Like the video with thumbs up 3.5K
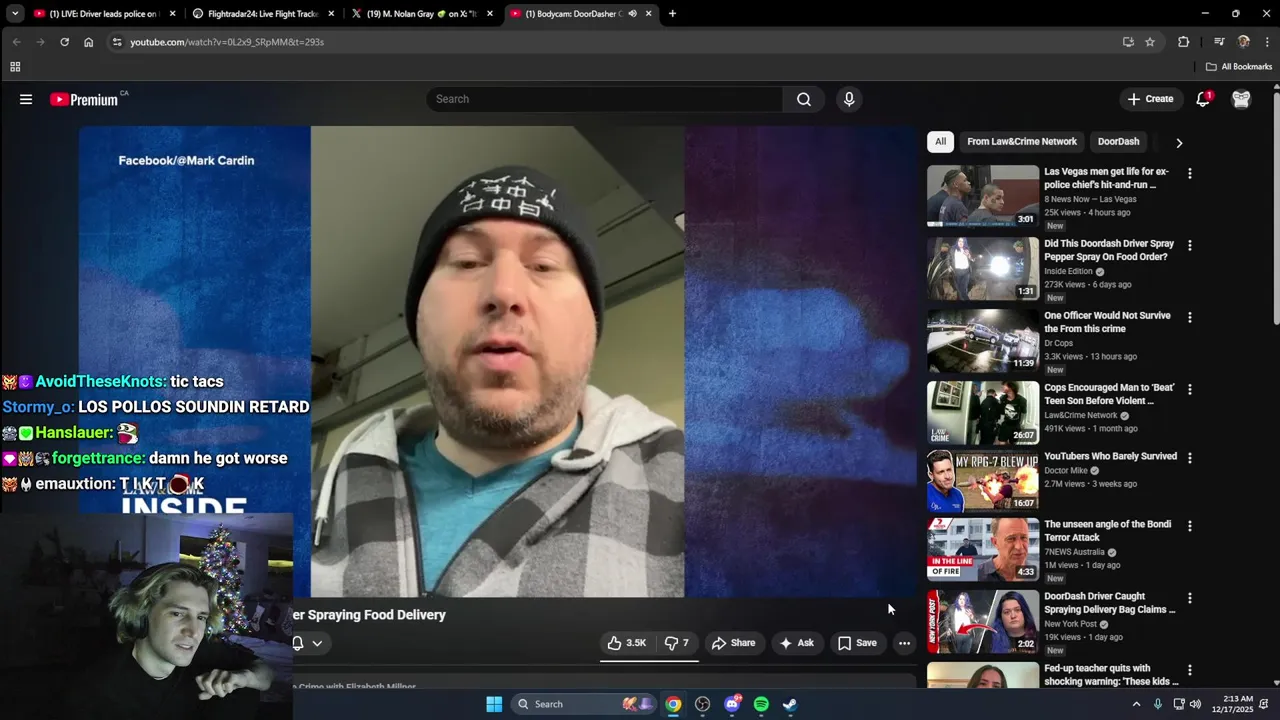This screenshot has height=720, width=1280. click(627, 643)
